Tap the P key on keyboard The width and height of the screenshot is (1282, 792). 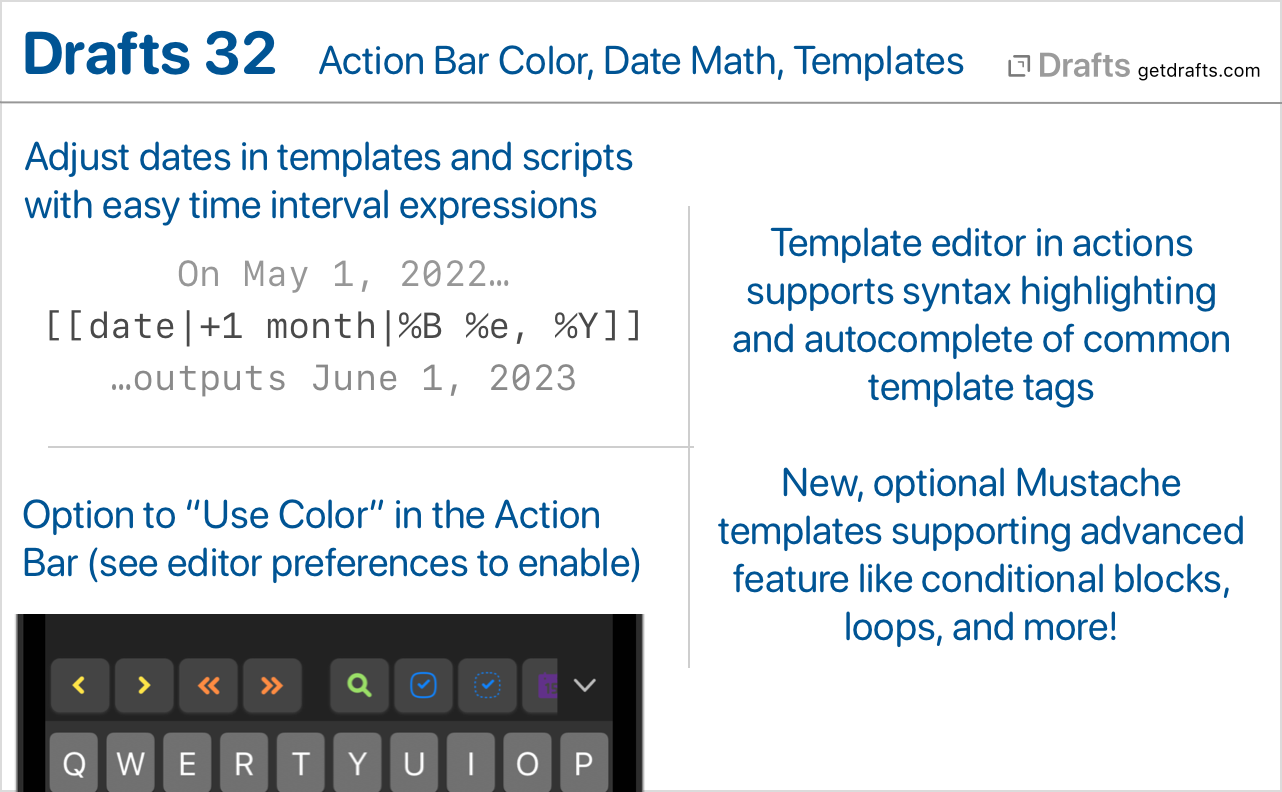point(584,763)
